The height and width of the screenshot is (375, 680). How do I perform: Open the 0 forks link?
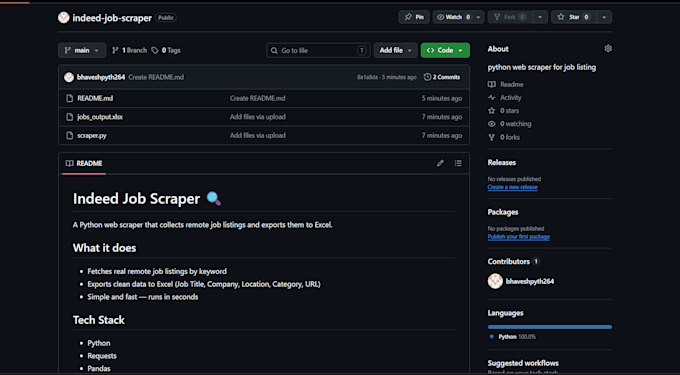pyautogui.click(x=504, y=137)
